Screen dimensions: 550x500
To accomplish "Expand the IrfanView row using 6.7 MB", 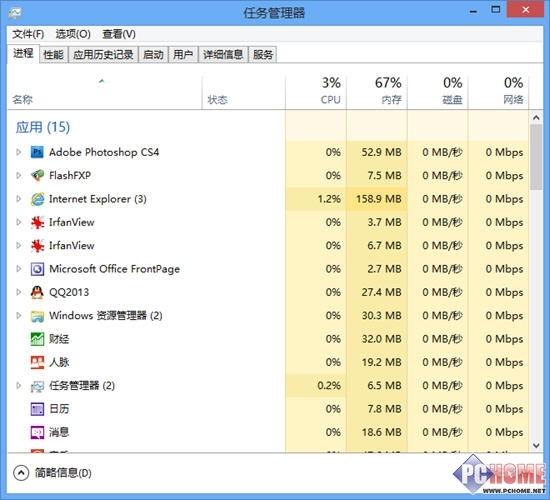I will pos(19,246).
